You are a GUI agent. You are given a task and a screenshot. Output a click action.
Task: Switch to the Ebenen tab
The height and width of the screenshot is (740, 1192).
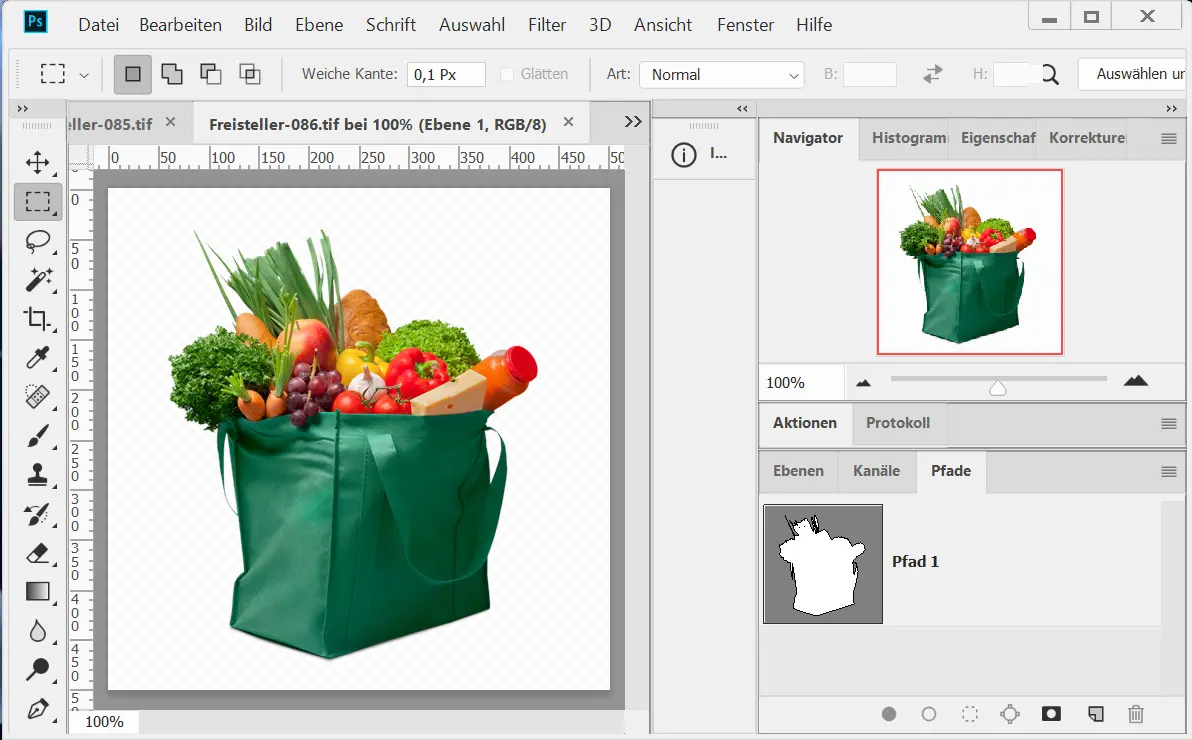[x=798, y=471]
